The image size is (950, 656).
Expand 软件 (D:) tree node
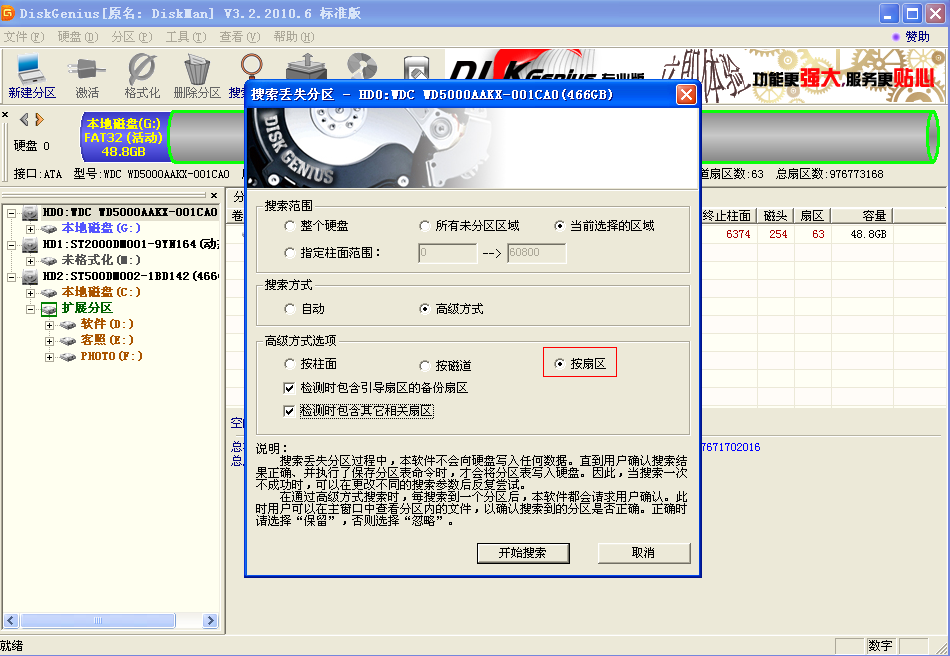pos(50,325)
